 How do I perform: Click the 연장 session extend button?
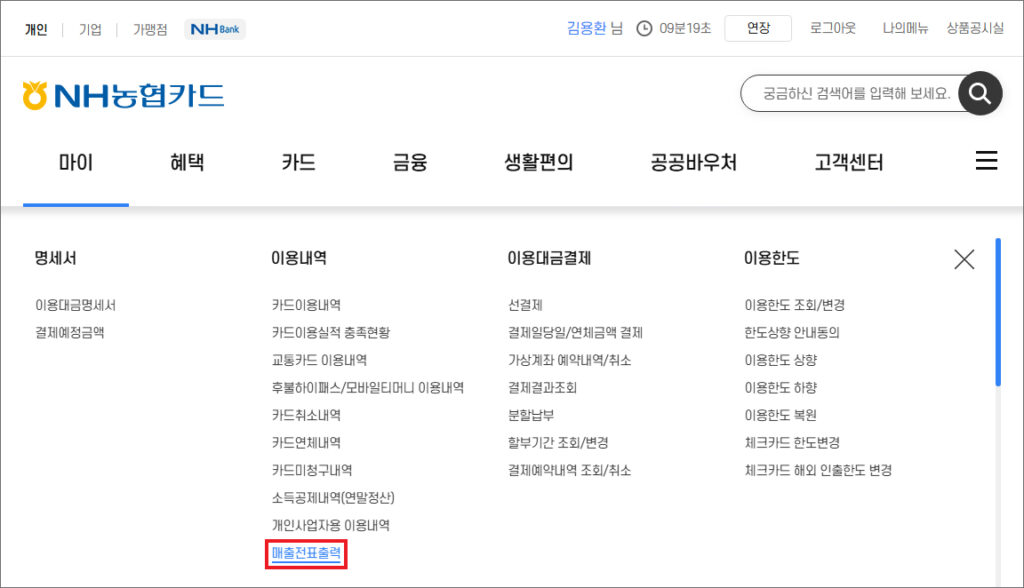(x=758, y=28)
